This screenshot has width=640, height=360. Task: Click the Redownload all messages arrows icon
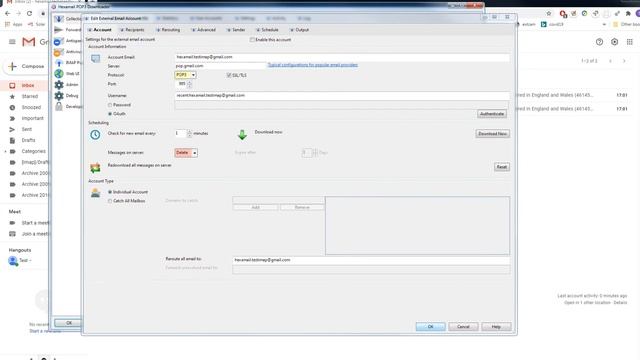tap(95, 168)
